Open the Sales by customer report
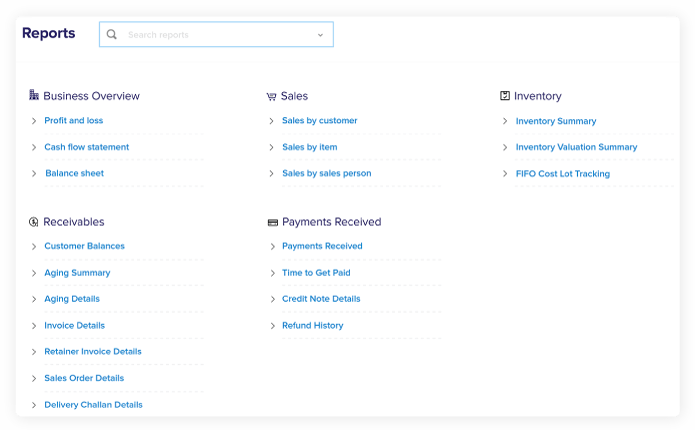695x430 pixels. 320,121
